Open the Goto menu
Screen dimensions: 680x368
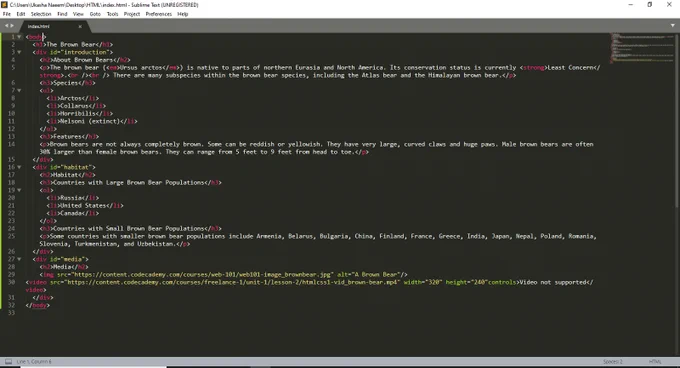coord(95,14)
